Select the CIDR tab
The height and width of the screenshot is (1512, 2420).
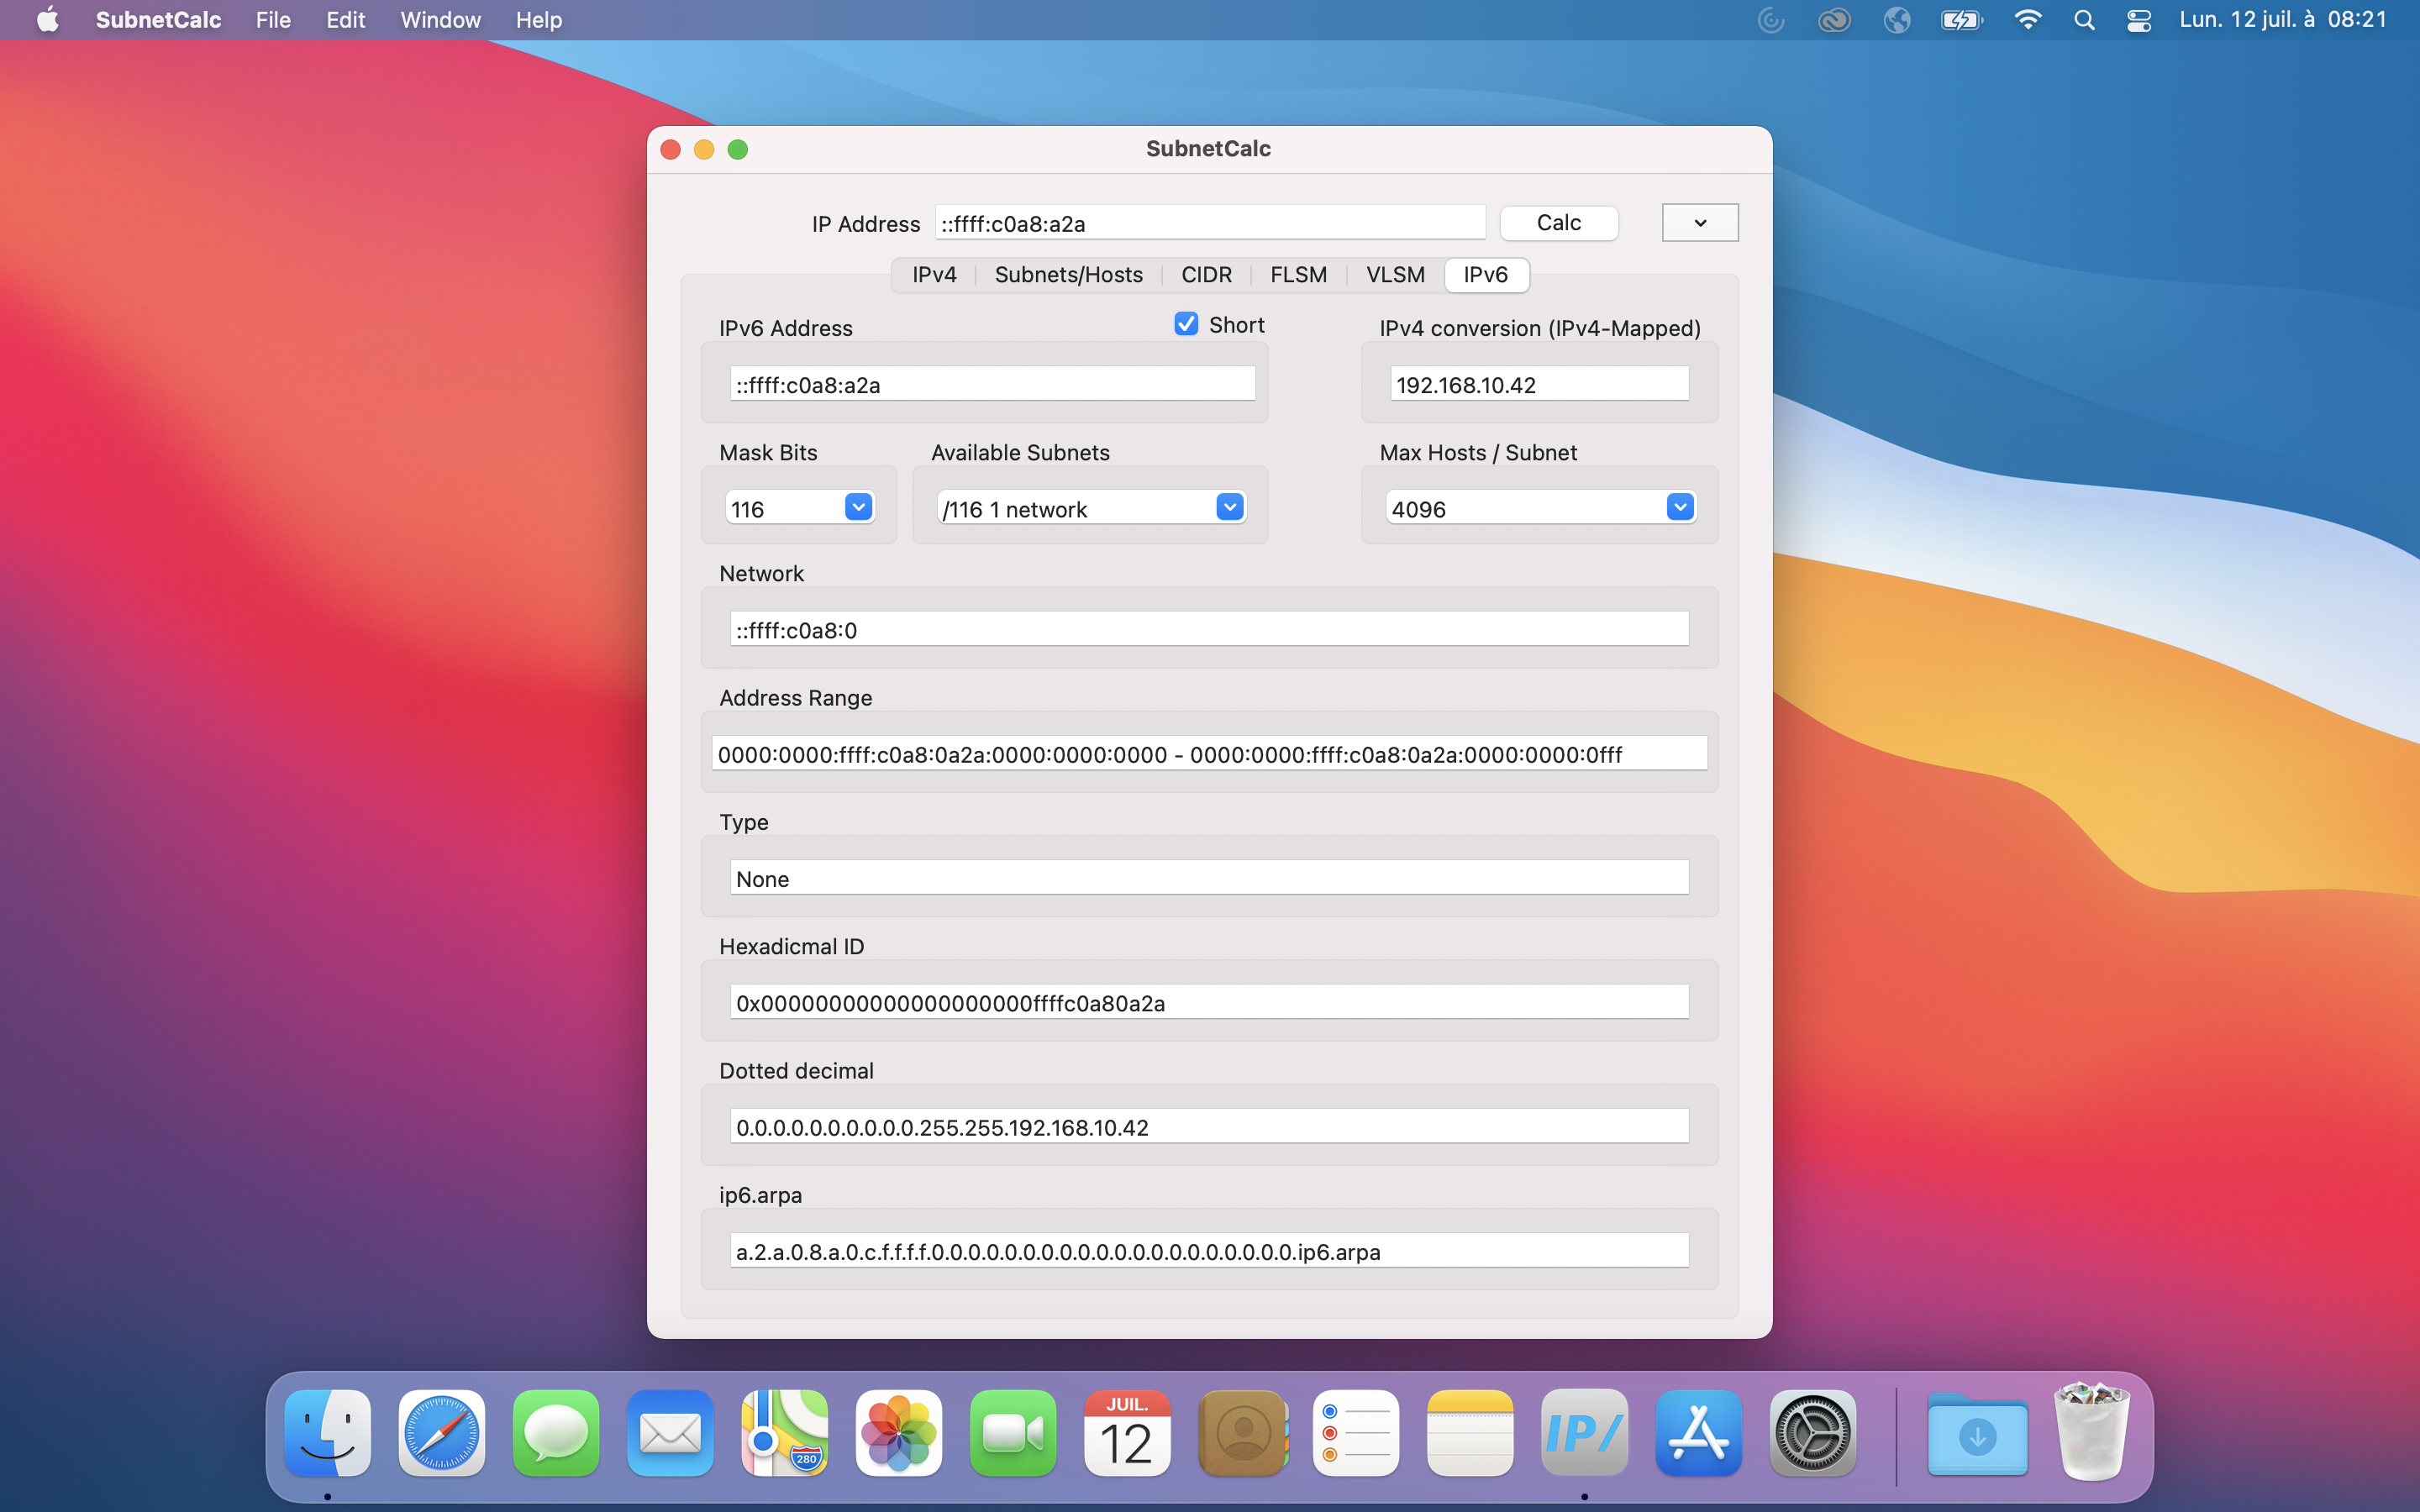(x=1206, y=274)
